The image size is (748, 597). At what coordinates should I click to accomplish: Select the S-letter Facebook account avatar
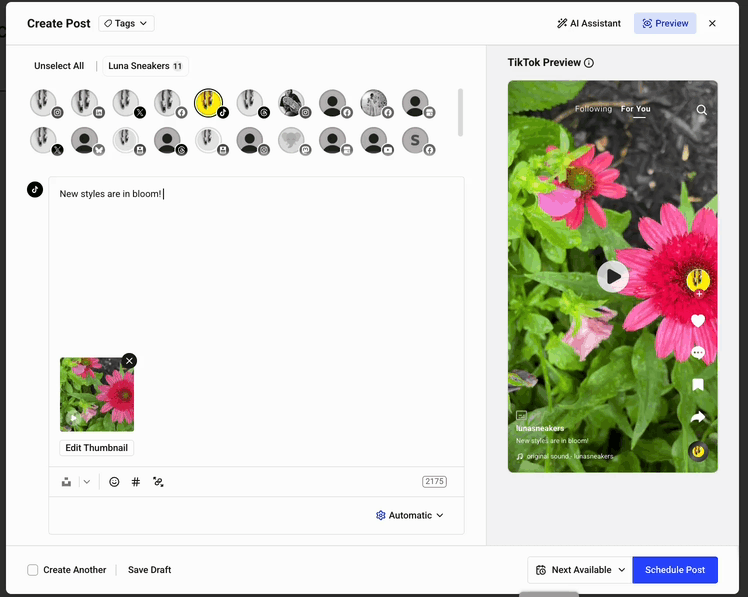pos(418,141)
